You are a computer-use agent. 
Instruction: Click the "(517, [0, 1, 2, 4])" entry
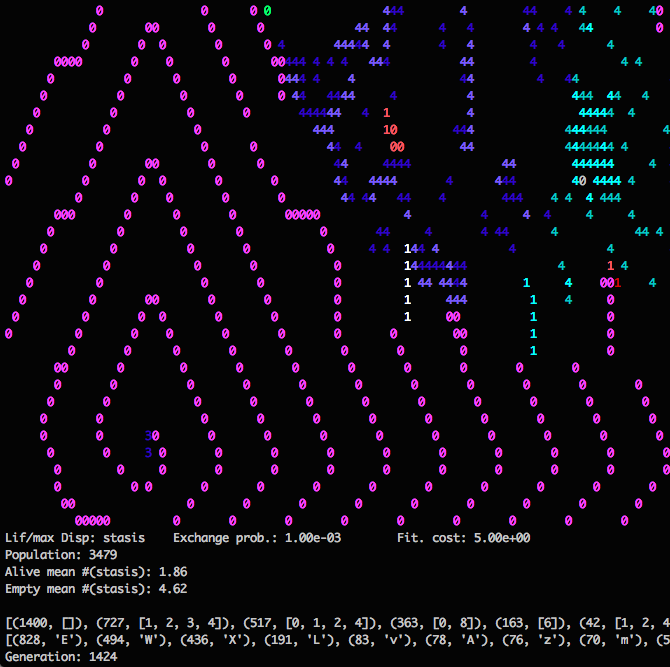[x=310, y=623]
